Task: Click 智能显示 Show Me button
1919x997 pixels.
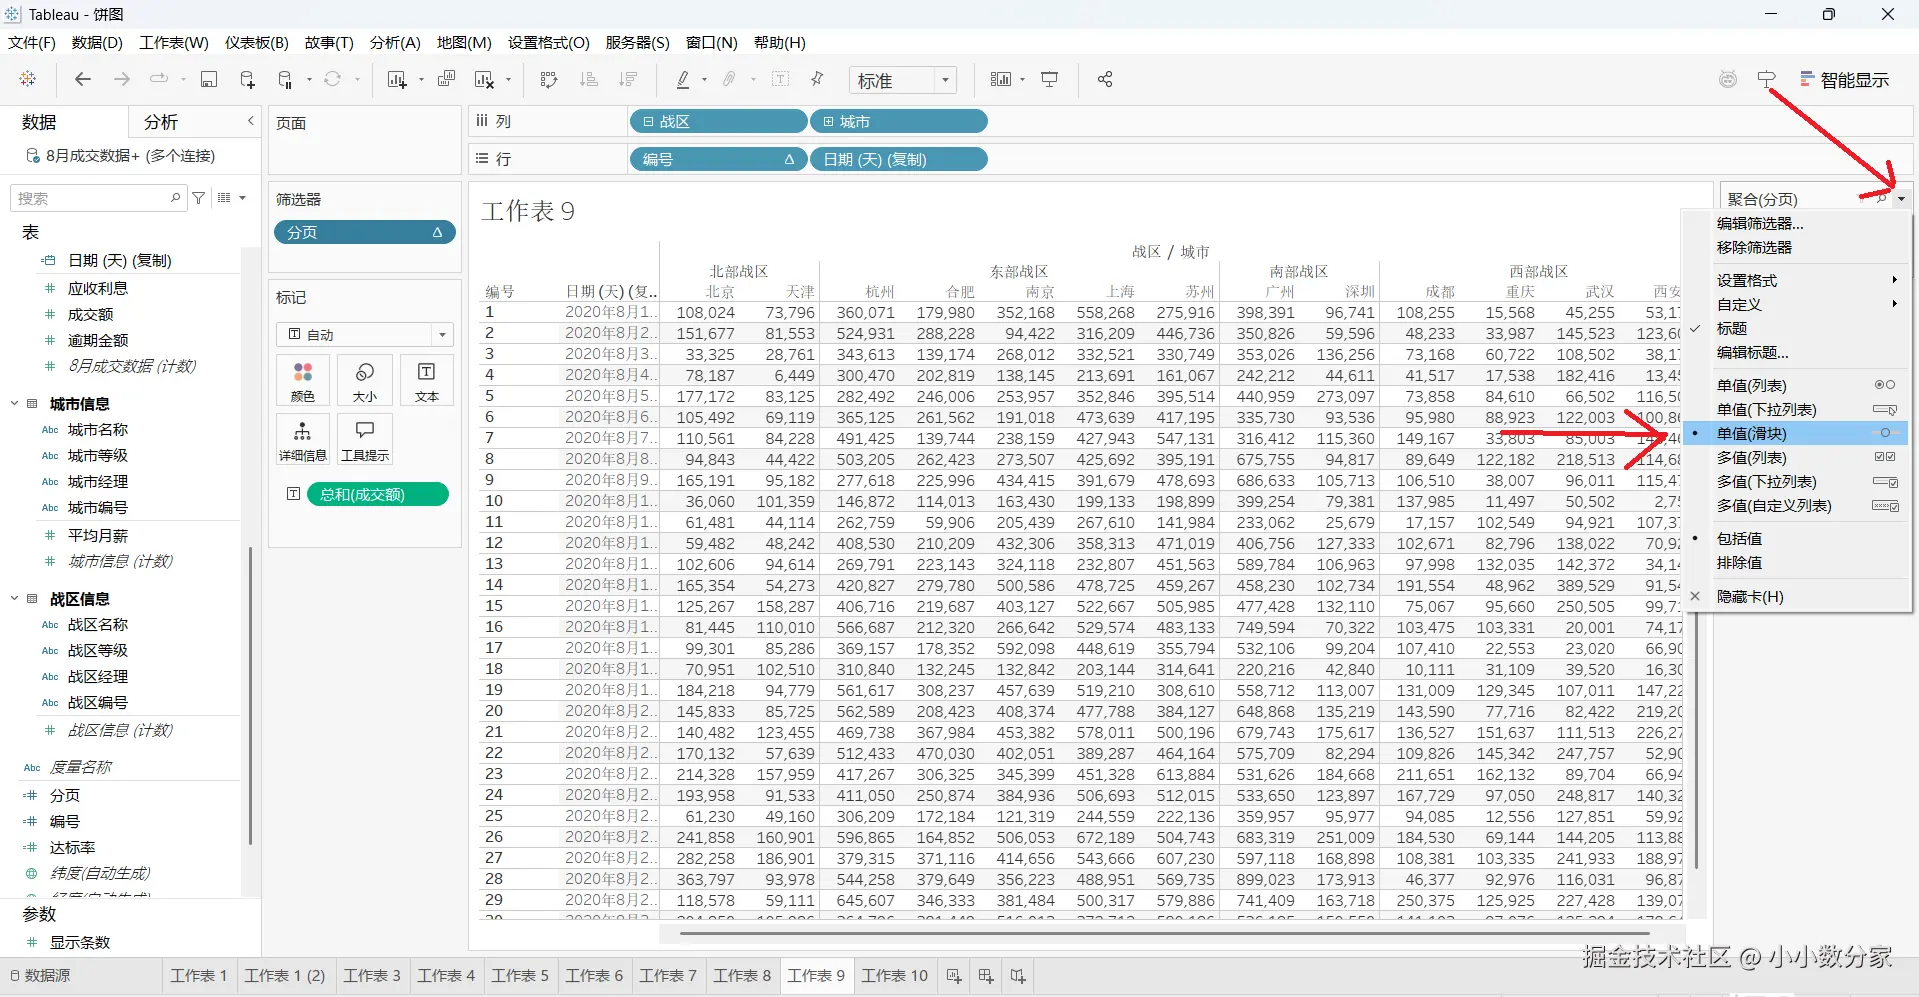Action: pyautogui.click(x=1845, y=80)
